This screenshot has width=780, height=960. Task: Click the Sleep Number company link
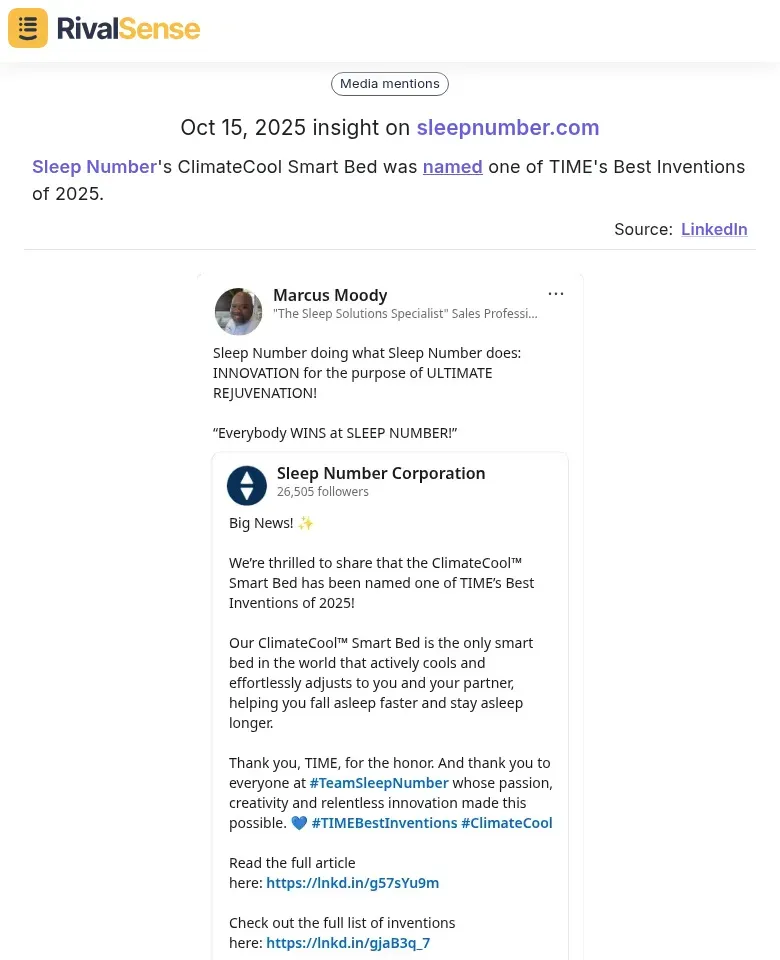click(x=94, y=167)
